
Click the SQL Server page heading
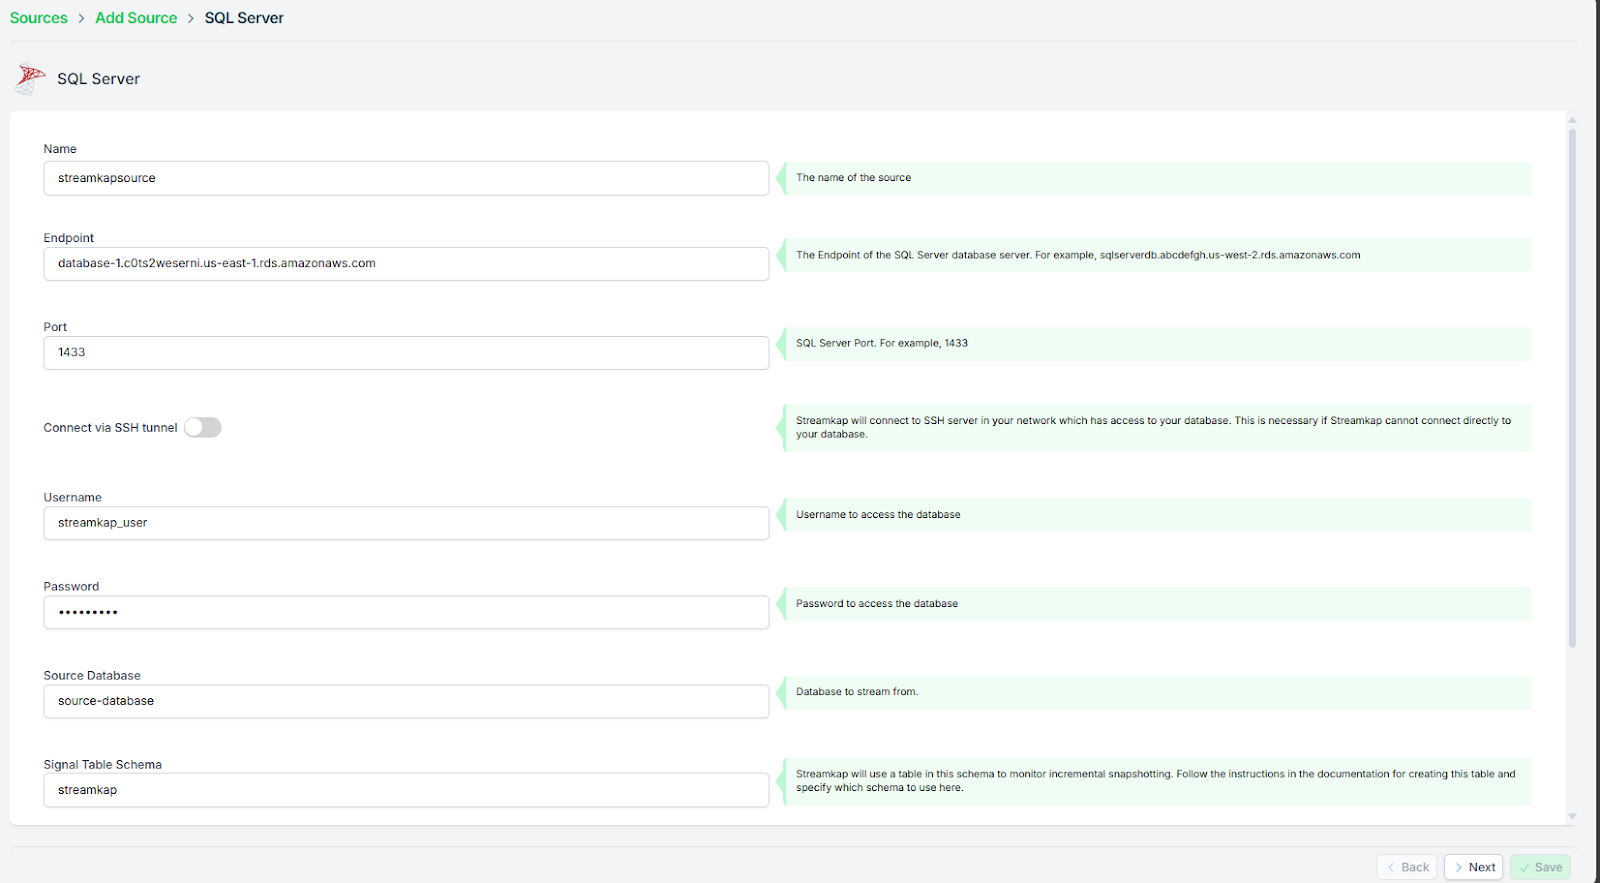[98, 79]
